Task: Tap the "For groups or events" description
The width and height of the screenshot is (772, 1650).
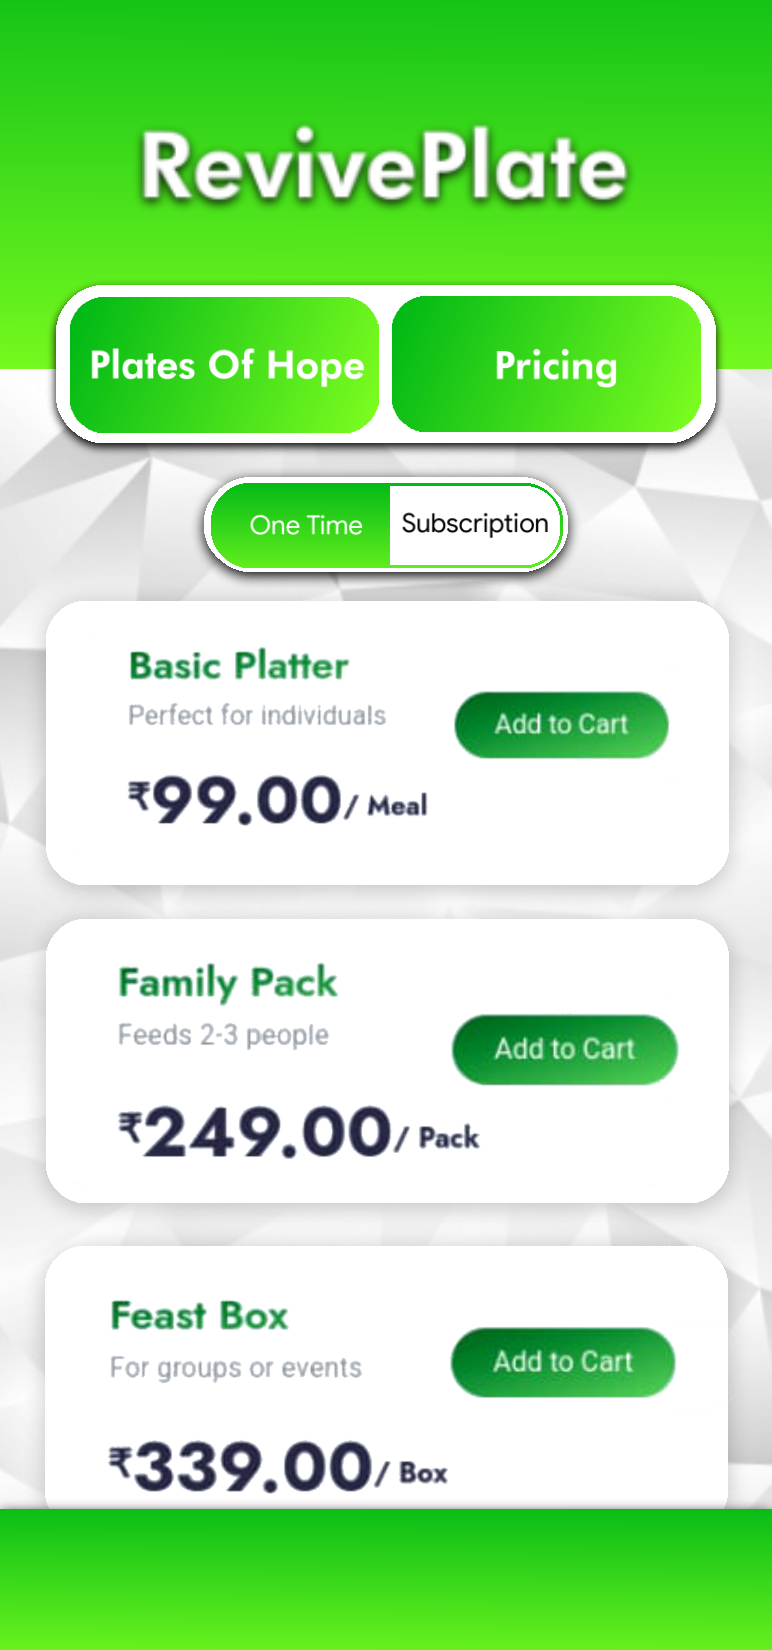Action: click(x=236, y=1368)
